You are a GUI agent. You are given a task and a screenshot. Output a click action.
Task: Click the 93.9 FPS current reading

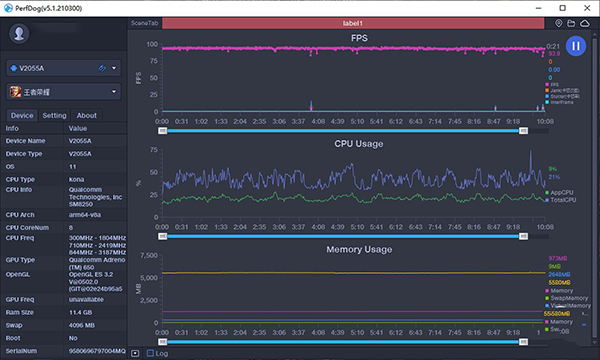tap(554, 54)
